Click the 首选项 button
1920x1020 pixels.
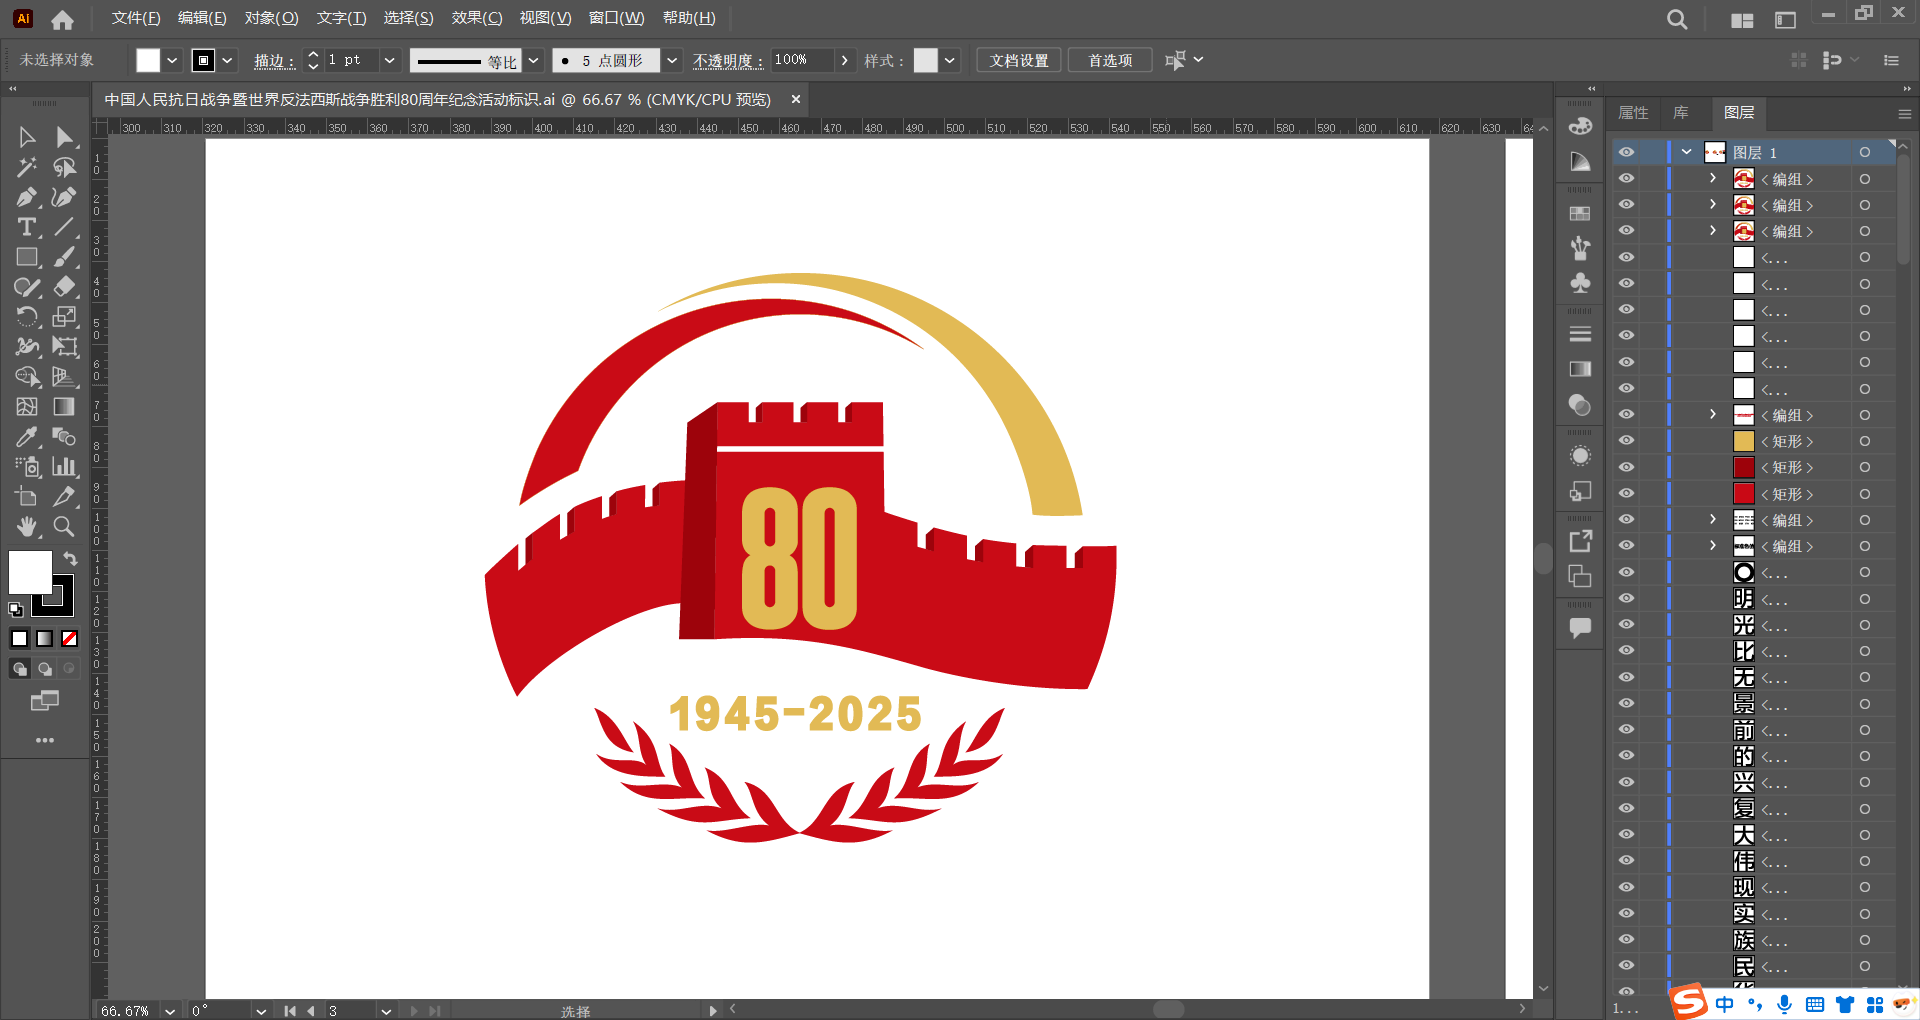point(1110,60)
